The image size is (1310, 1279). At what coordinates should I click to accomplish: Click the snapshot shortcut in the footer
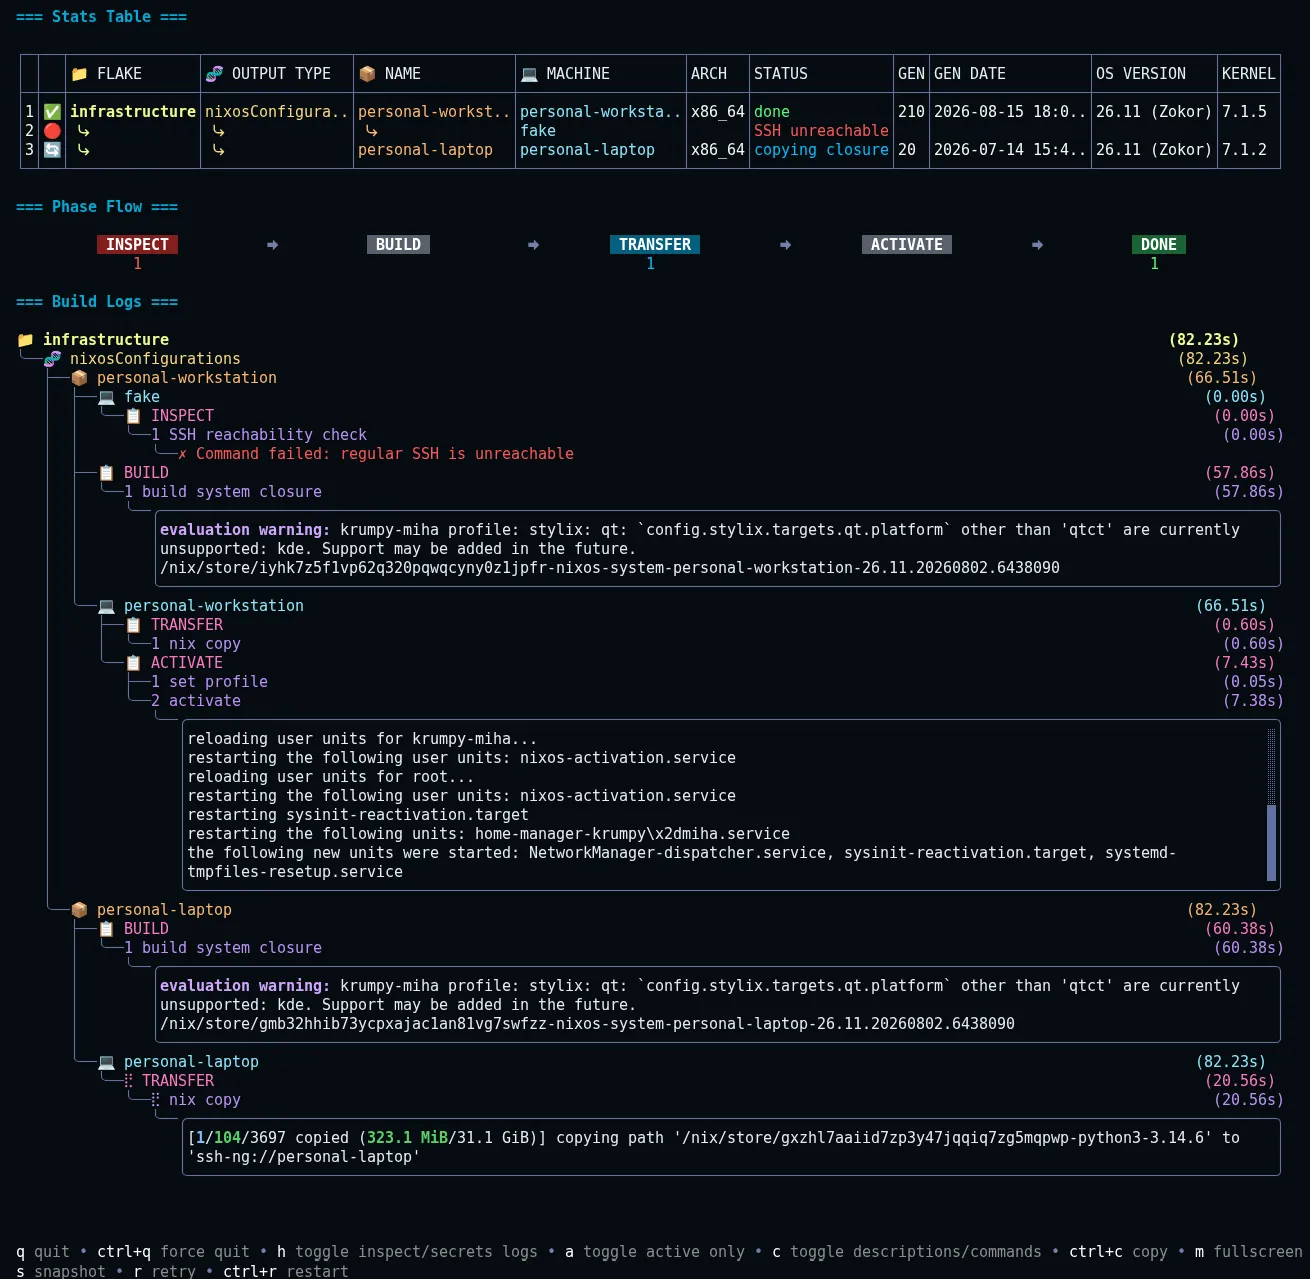(x=61, y=1271)
